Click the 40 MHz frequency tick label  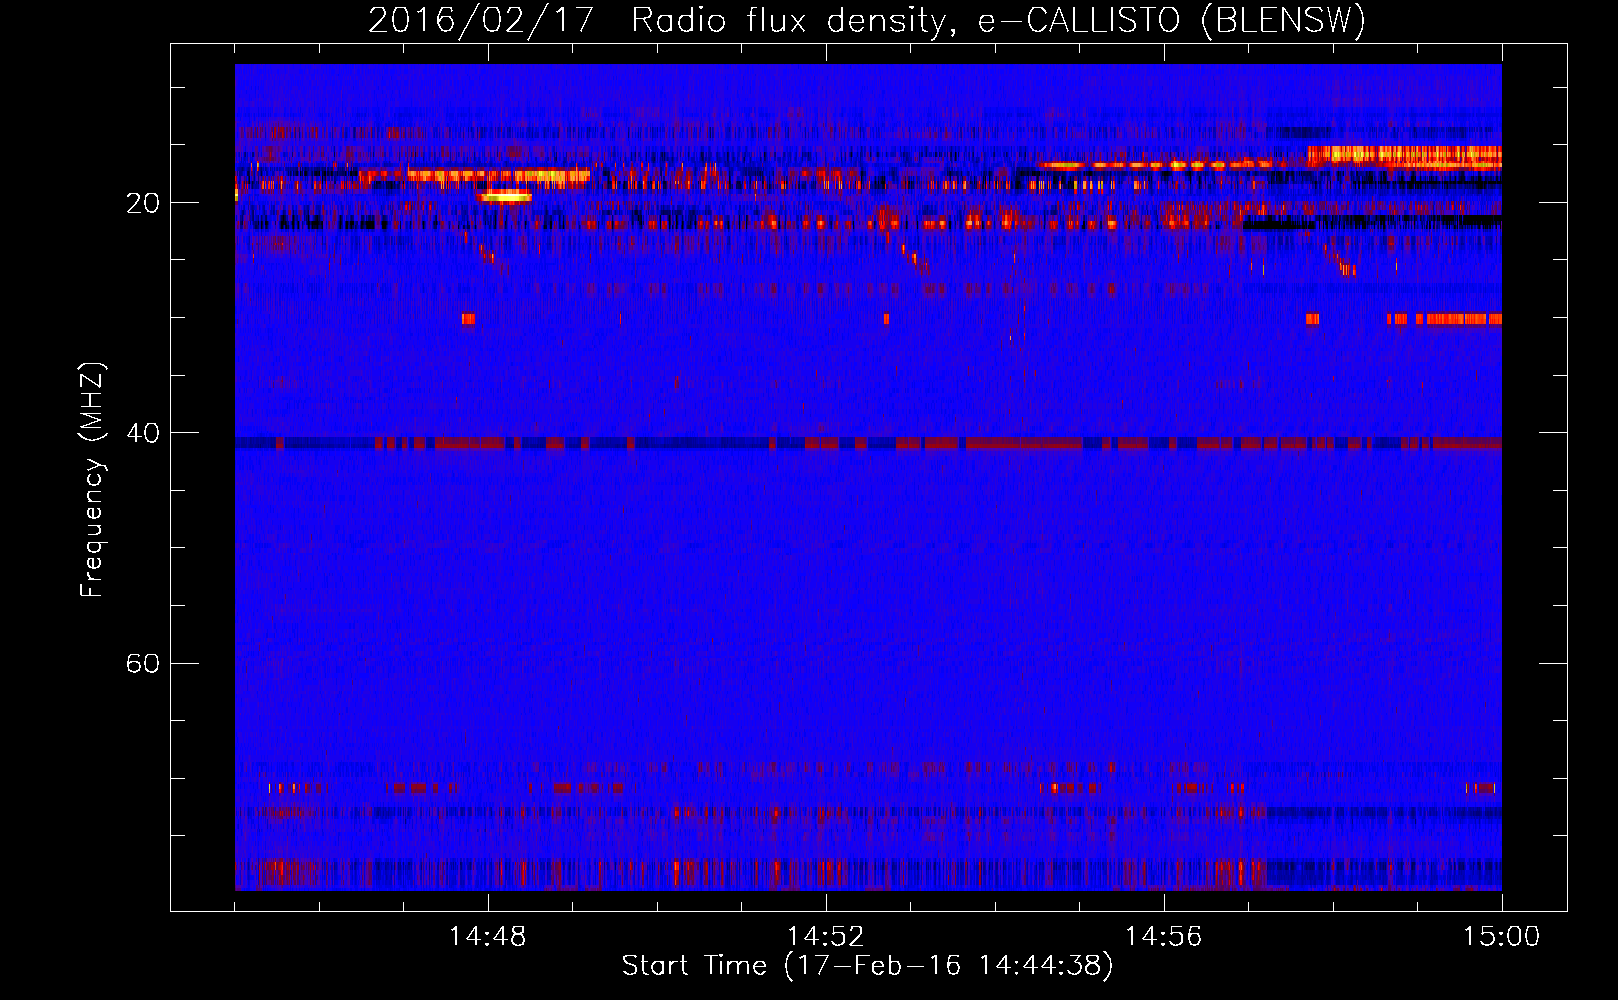click(x=142, y=433)
